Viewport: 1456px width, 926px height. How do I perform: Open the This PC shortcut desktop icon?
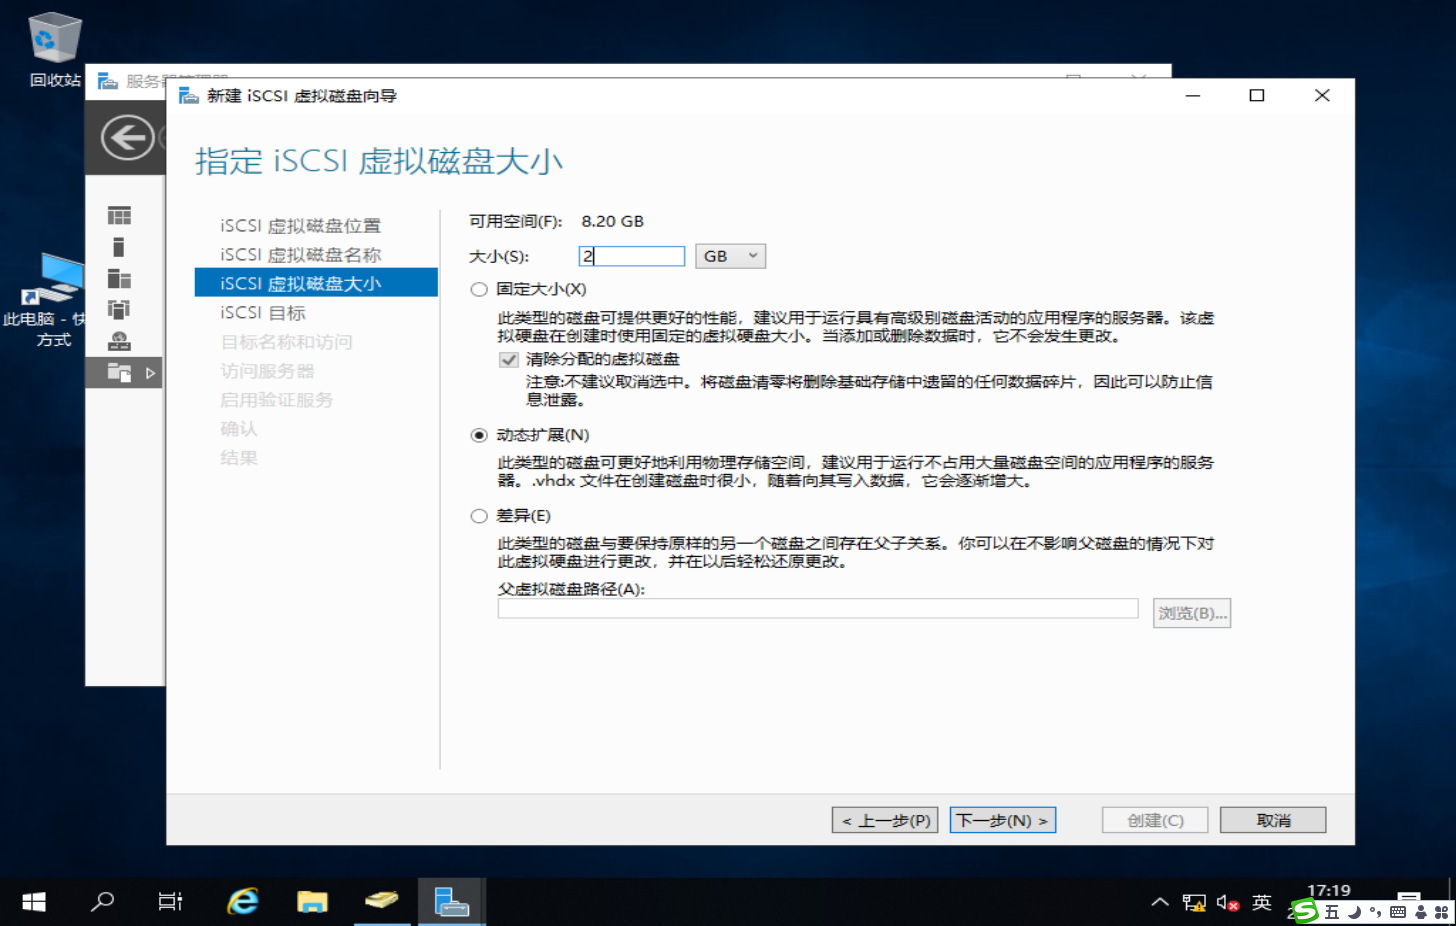click(x=52, y=300)
